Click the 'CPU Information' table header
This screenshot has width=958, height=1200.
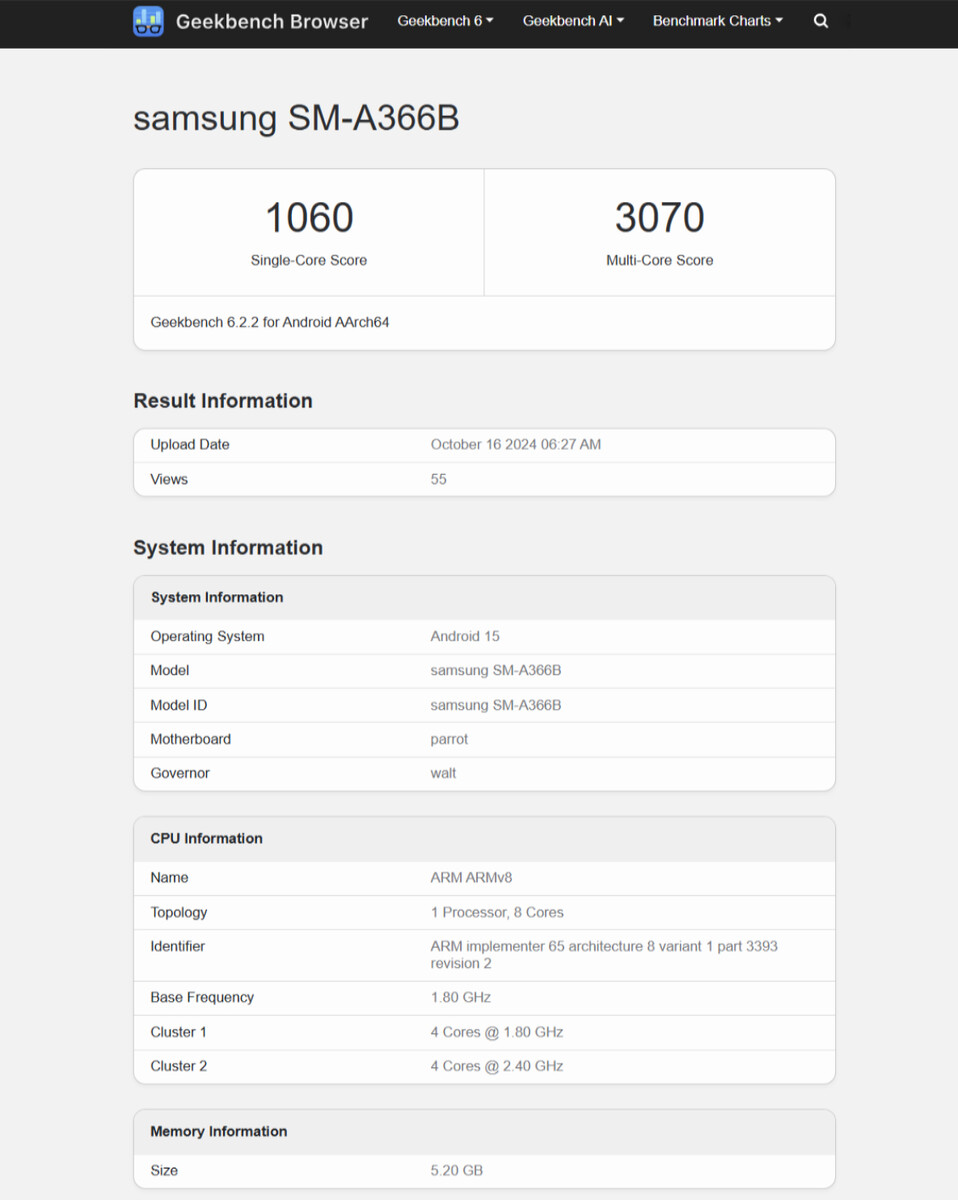(x=206, y=839)
